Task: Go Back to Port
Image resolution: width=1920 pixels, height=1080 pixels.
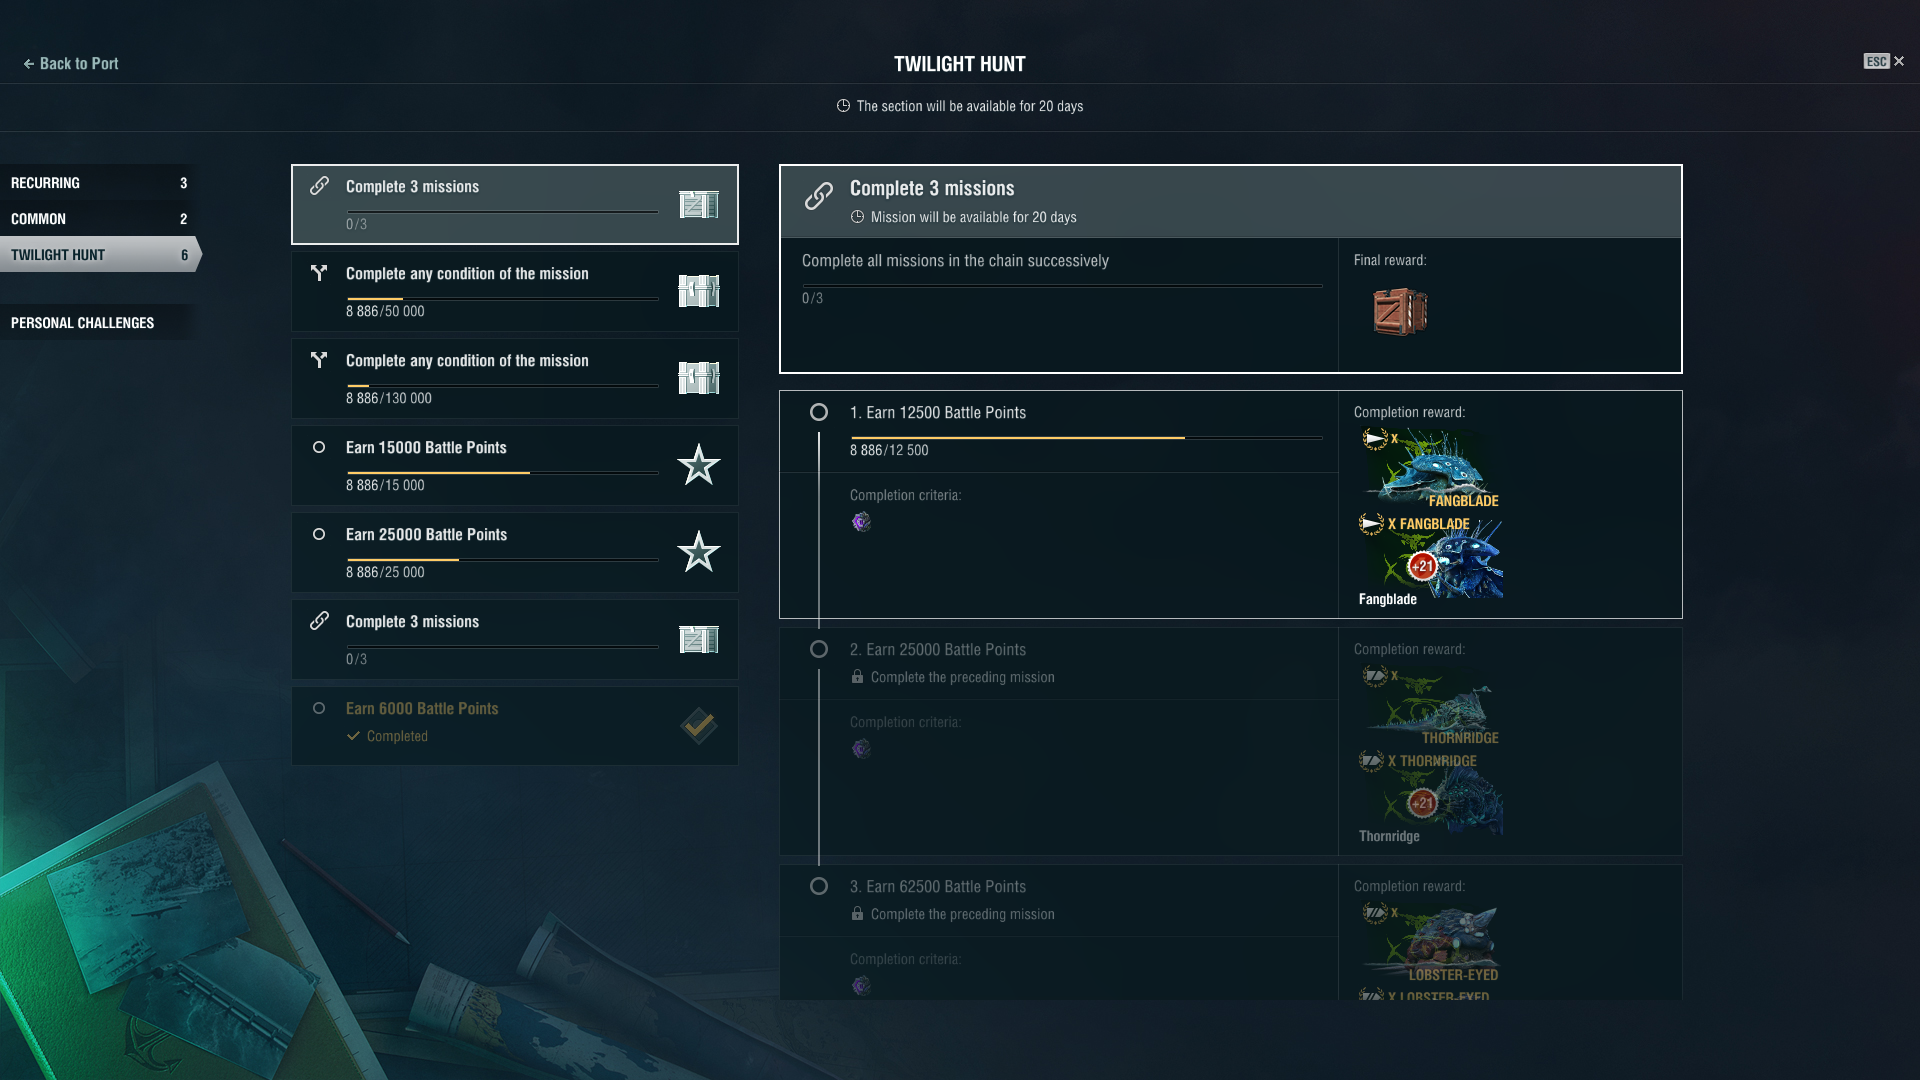Action: click(x=70, y=63)
